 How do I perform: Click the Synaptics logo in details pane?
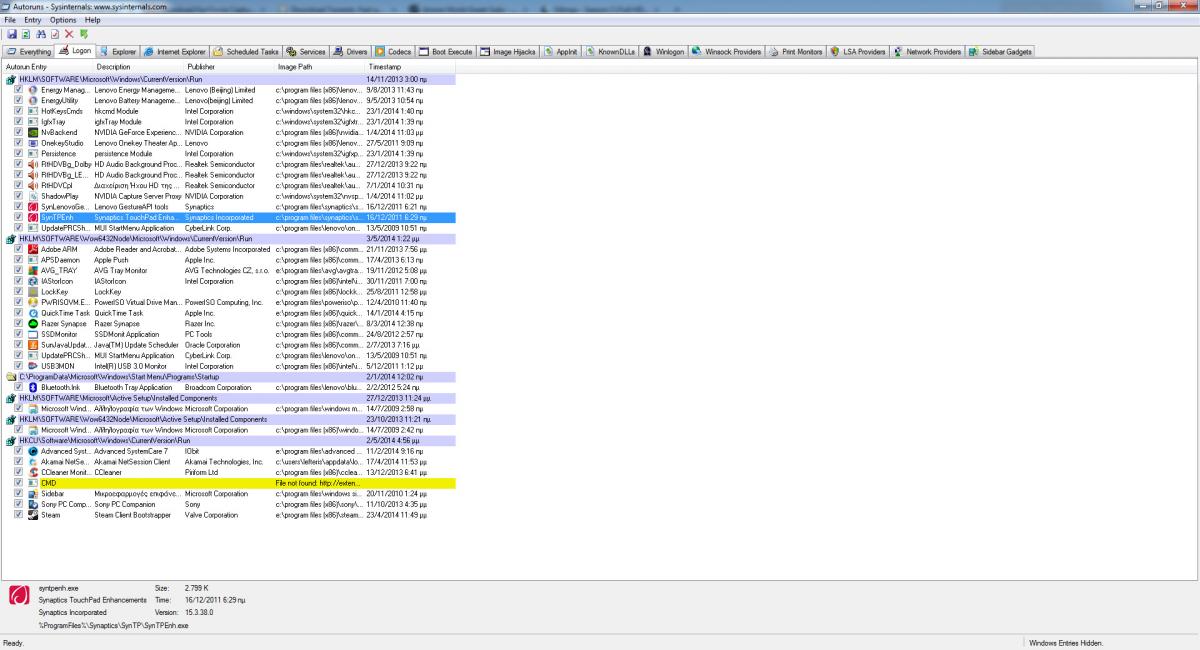point(19,597)
